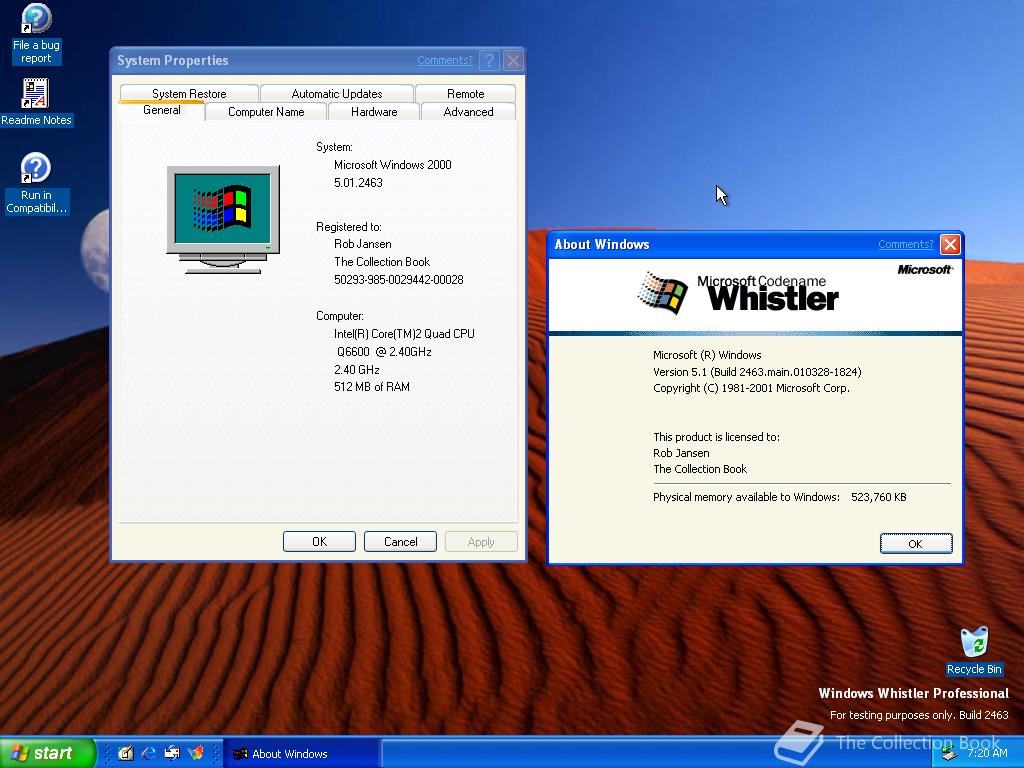Click OK in System Properties
Viewport: 1024px width, 768px height.
[319, 541]
